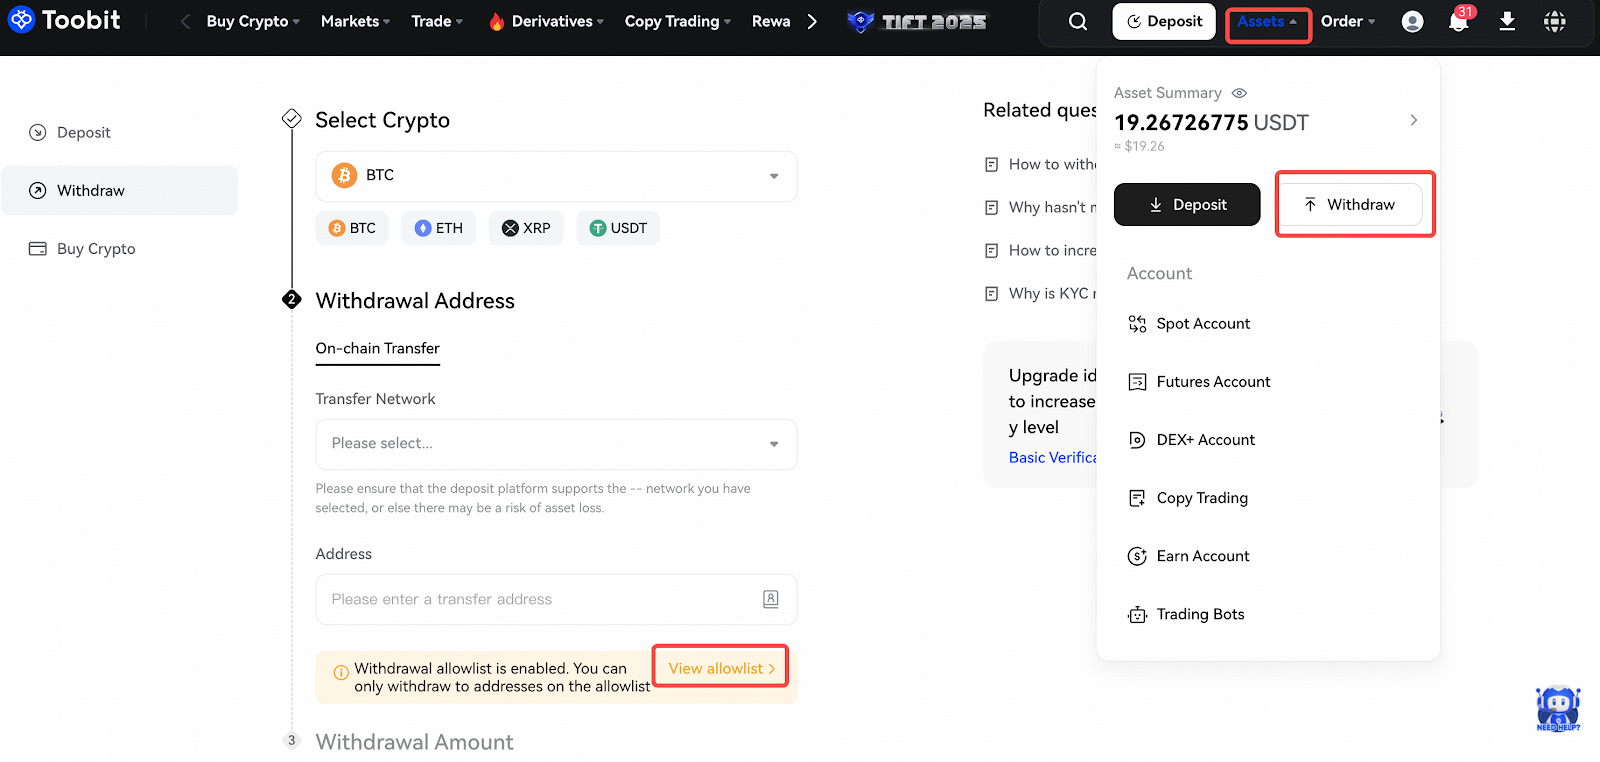Expand the Derivatives menu
Image resolution: width=1600 pixels, height=762 pixels.
tap(546, 21)
